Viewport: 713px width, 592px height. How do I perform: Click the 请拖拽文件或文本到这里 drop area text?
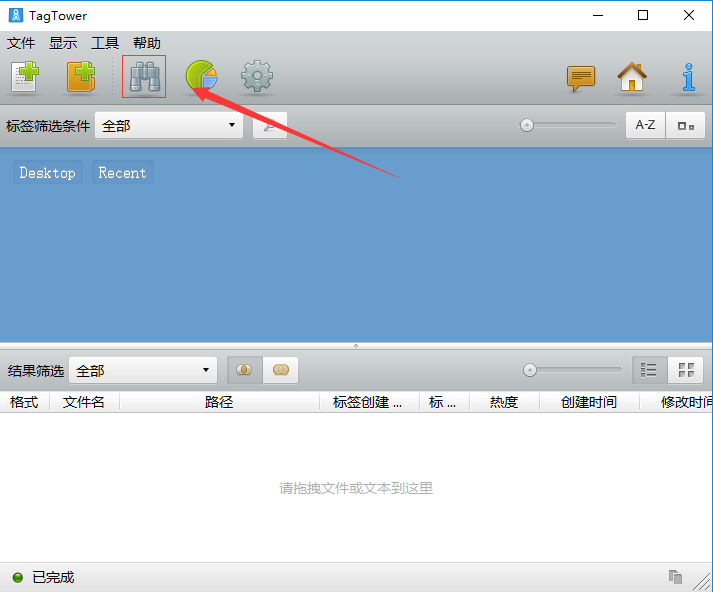(356, 488)
